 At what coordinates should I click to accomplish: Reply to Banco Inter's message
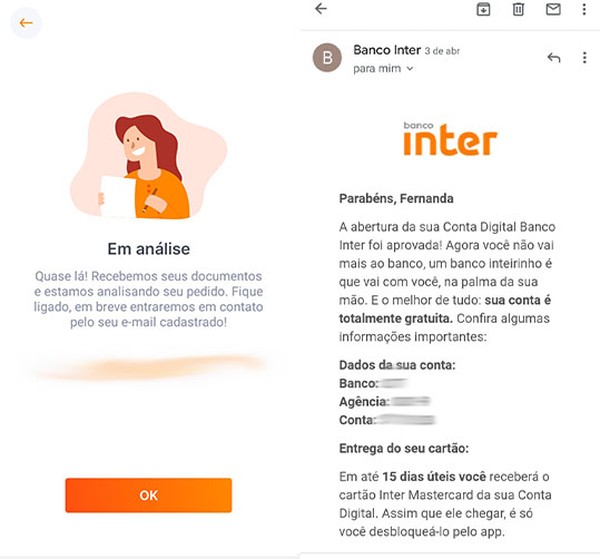point(554,58)
